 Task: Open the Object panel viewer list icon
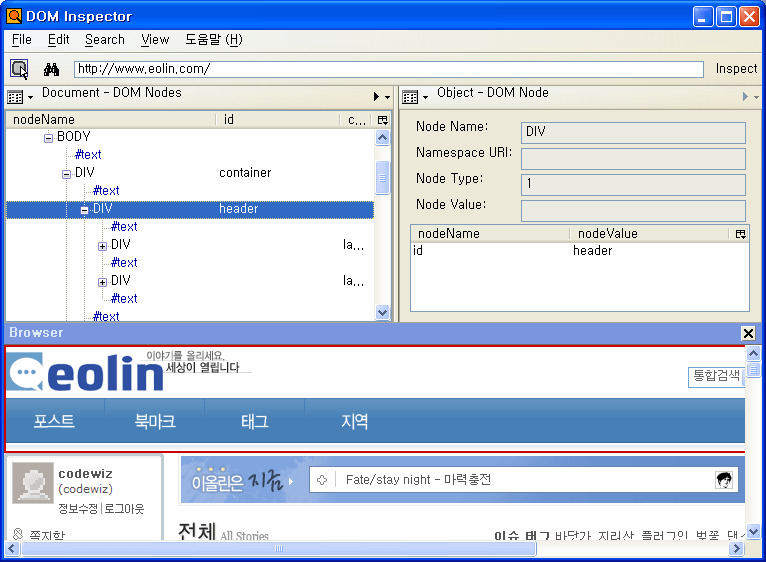pos(412,97)
